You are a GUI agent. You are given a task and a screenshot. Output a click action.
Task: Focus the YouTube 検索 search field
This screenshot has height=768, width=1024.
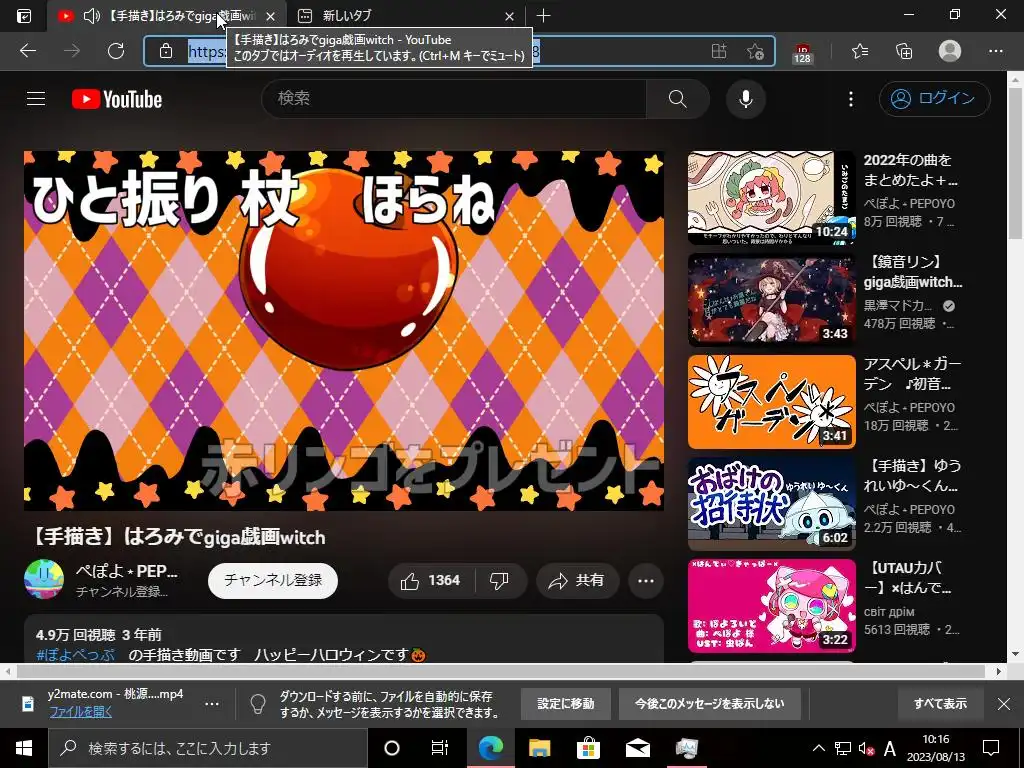pyautogui.click(x=454, y=99)
